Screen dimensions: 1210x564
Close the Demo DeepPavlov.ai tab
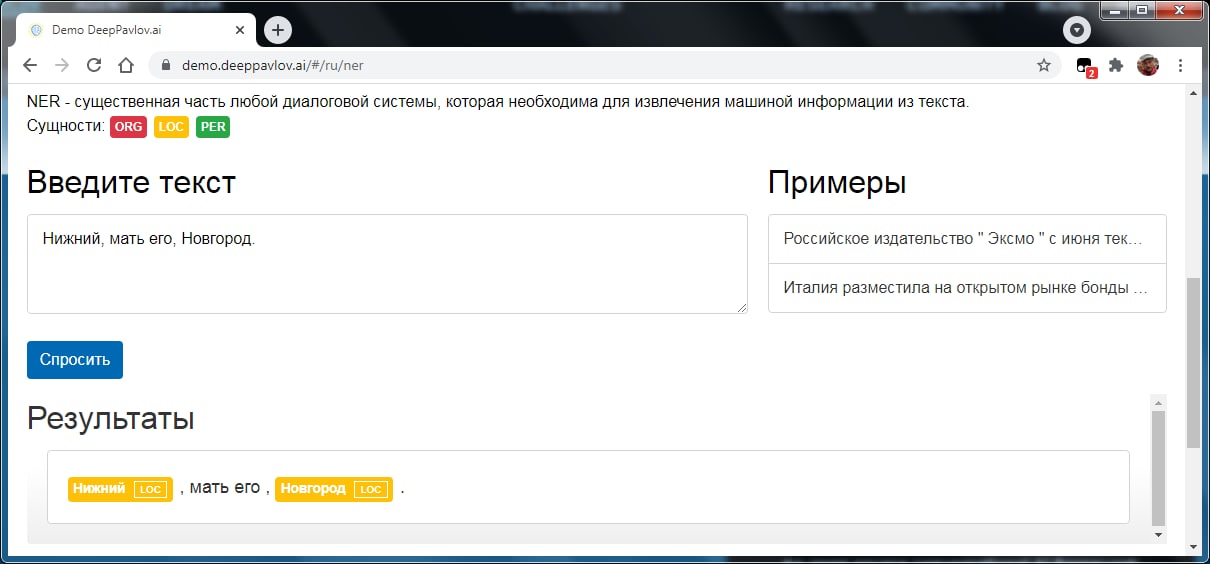pos(240,30)
